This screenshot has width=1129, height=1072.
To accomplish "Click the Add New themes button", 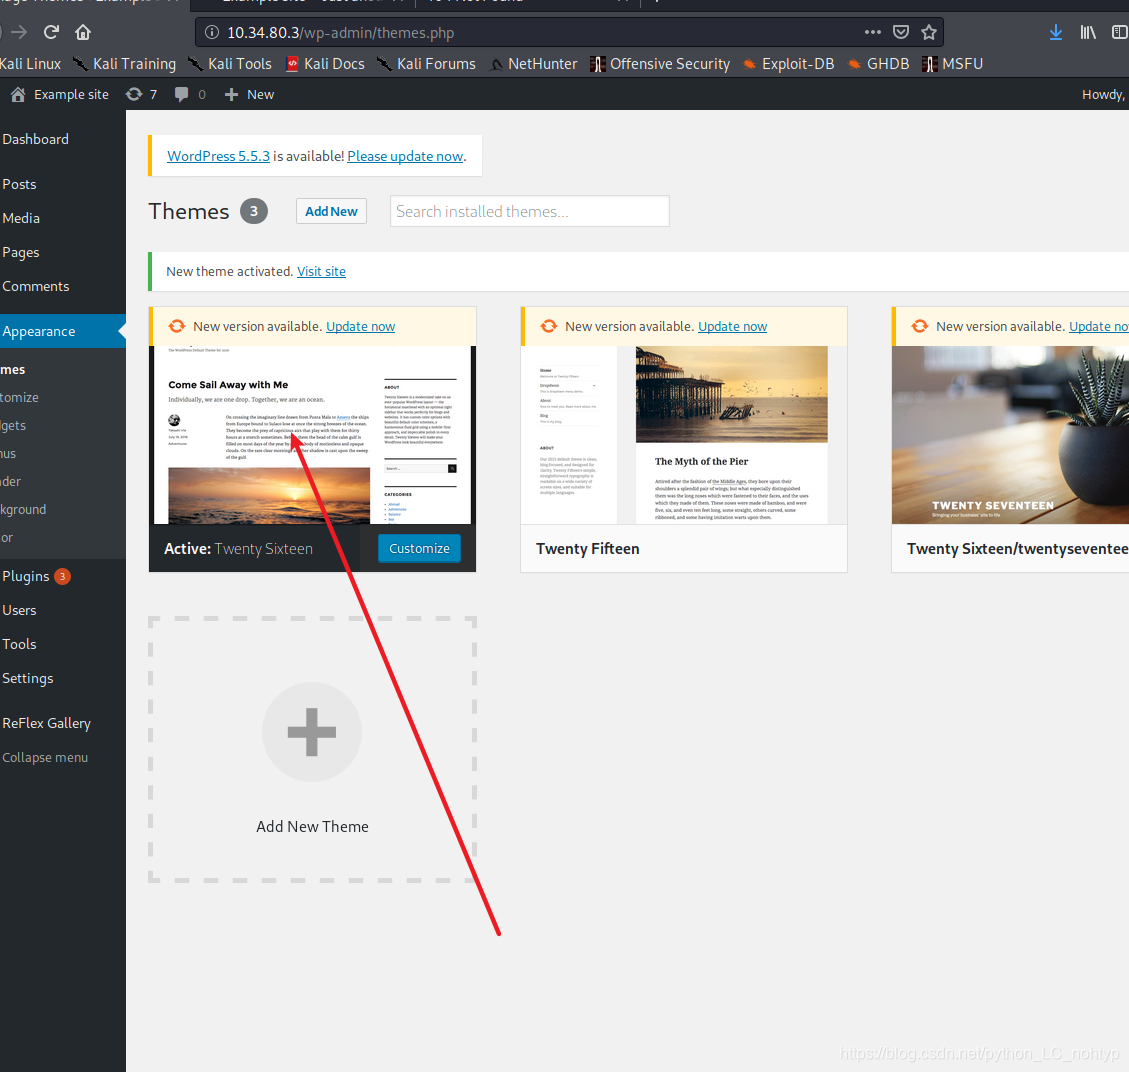I will tap(331, 211).
